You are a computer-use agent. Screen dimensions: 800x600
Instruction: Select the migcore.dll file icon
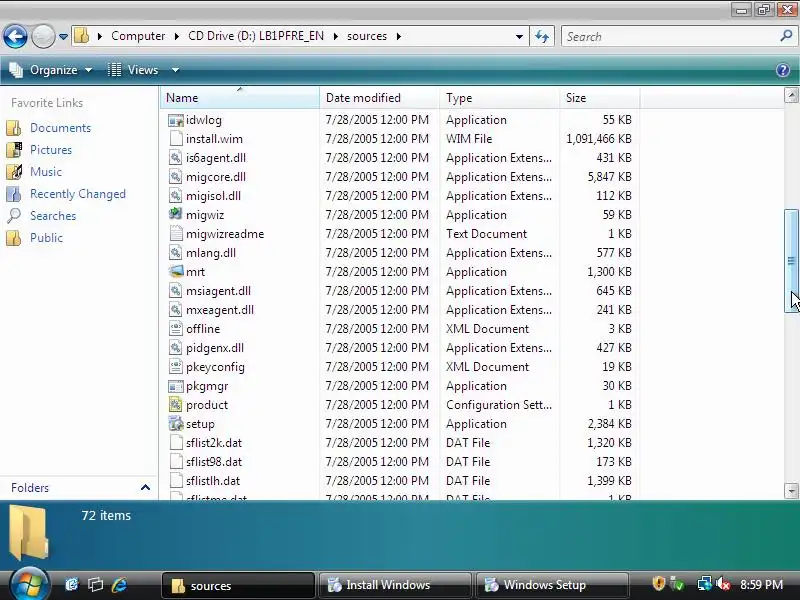pos(176,177)
